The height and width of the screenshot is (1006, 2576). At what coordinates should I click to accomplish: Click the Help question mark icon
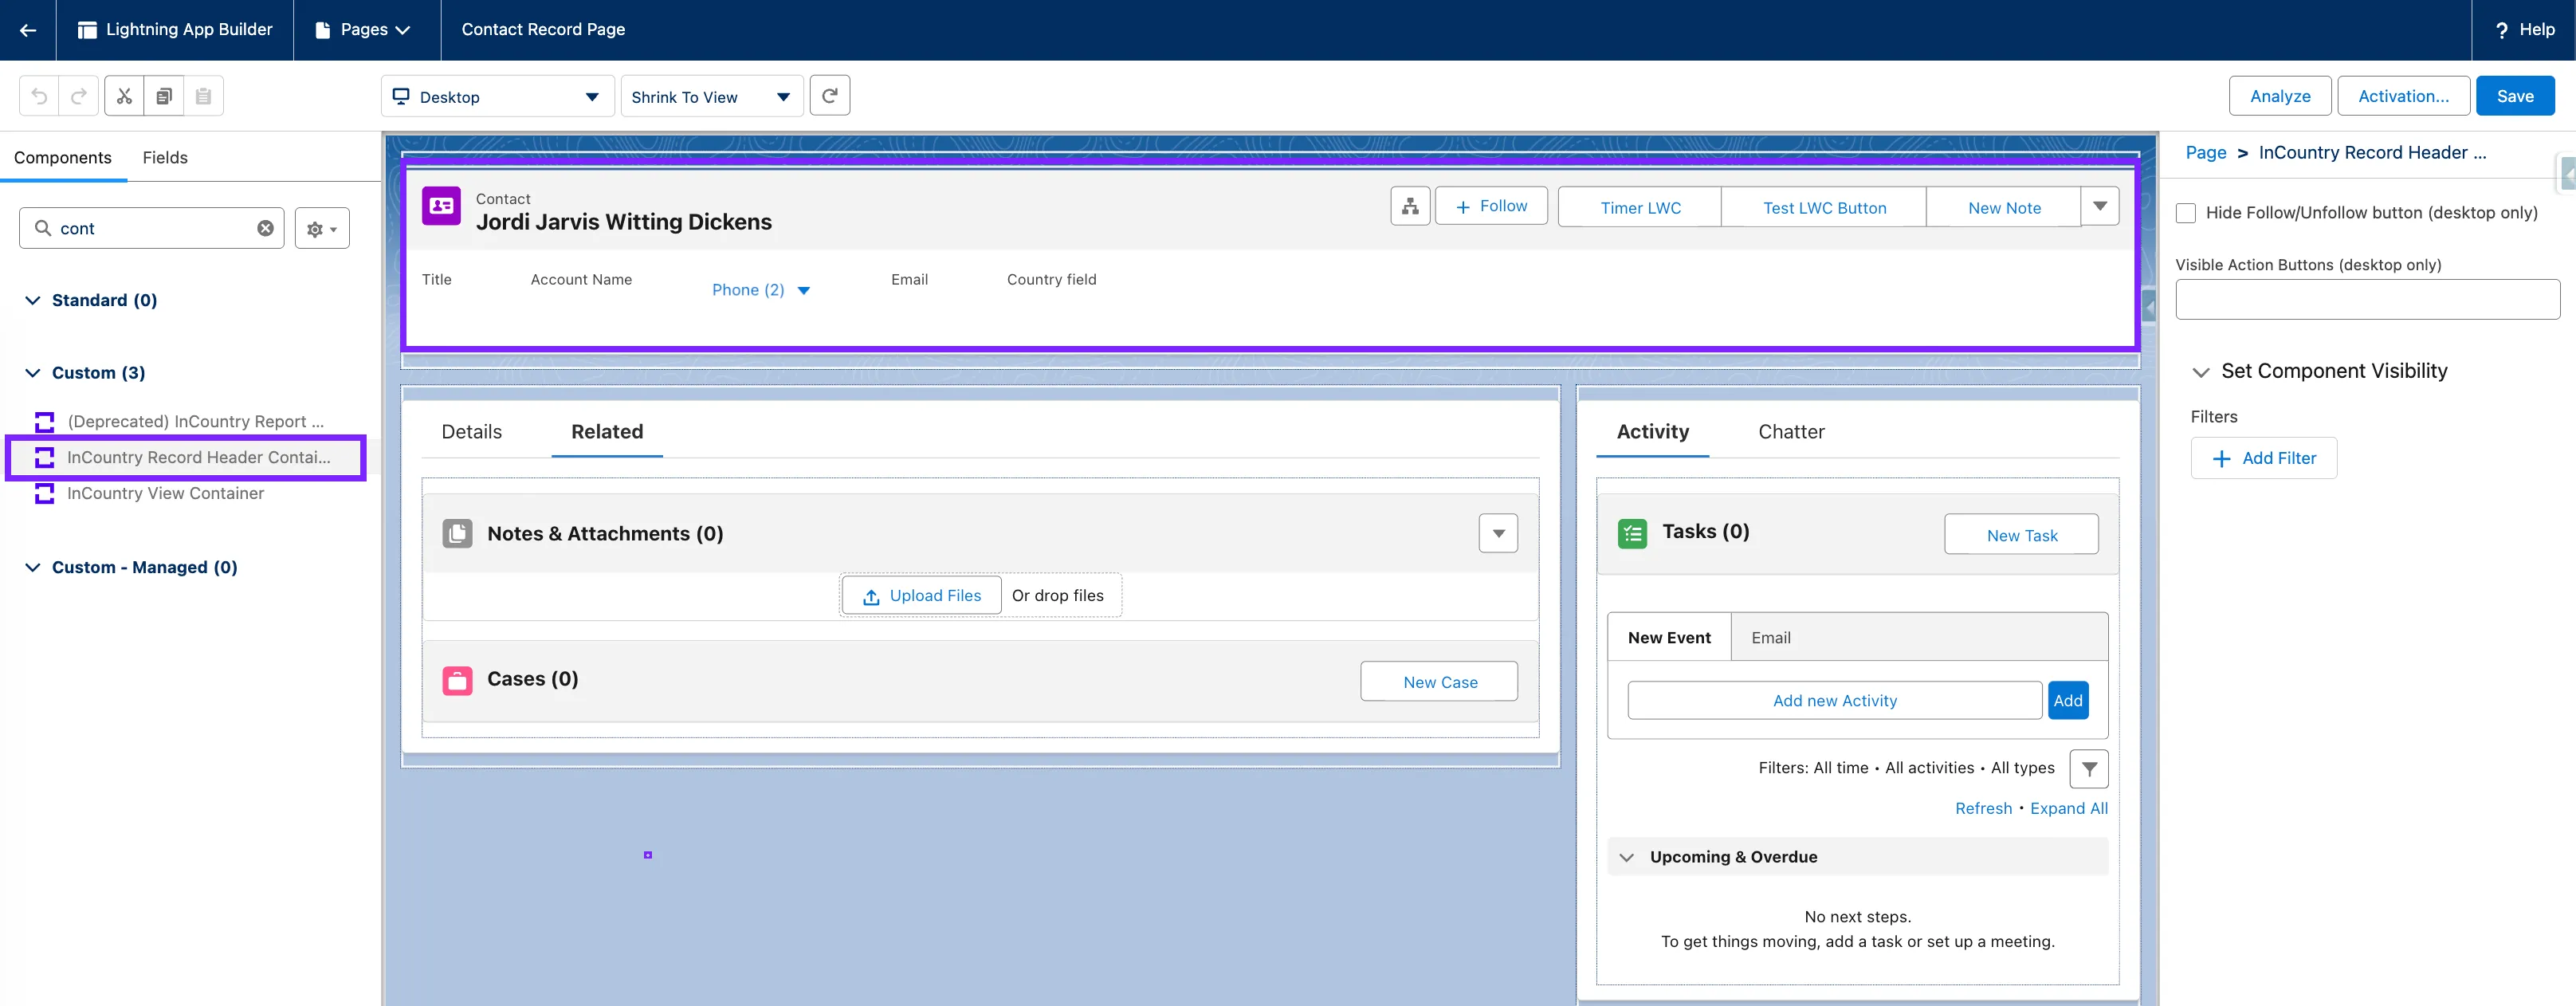[2501, 30]
